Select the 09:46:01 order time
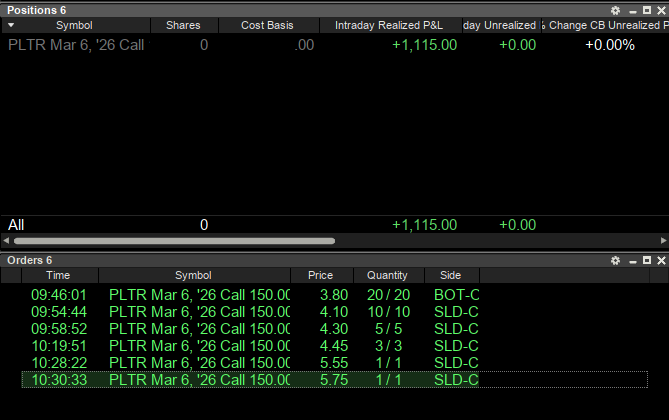This screenshot has width=669, height=420. click(59, 295)
